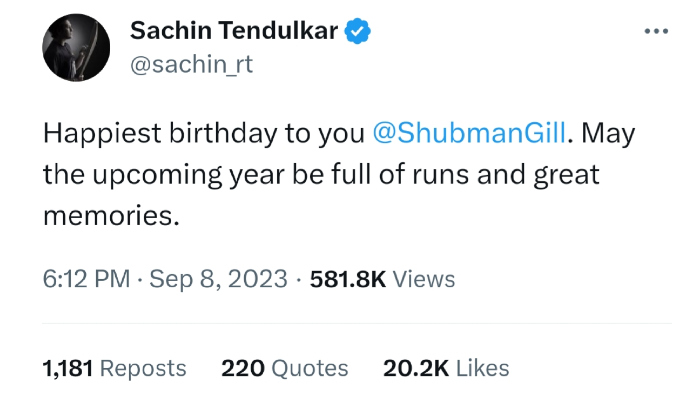Click the "Happiest birthday to you" text
The width and height of the screenshot is (700, 400).
205,133
